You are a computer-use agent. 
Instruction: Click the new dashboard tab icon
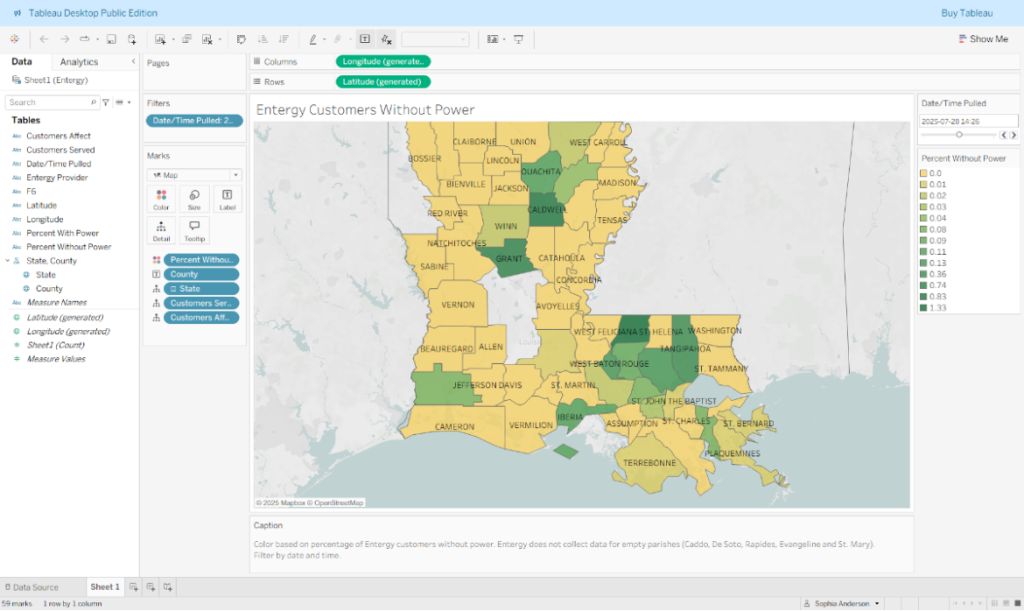[x=151, y=588]
